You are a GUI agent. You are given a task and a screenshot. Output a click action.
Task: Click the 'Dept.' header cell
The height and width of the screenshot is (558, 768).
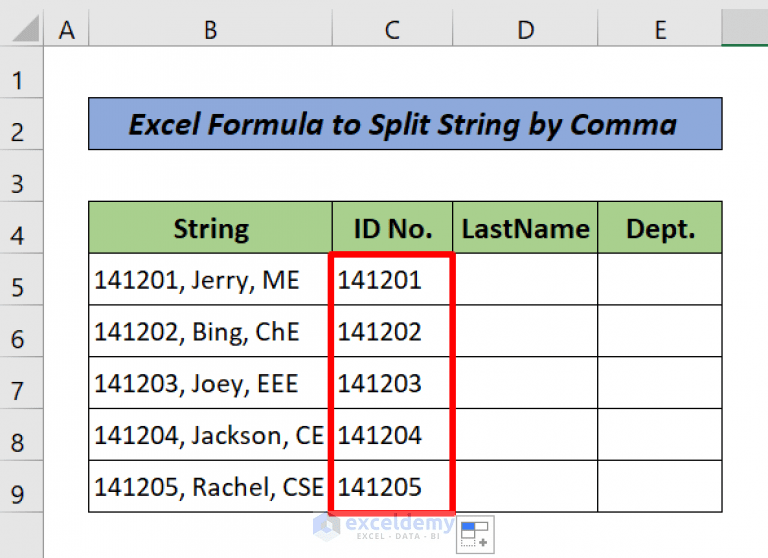point(660,227)
